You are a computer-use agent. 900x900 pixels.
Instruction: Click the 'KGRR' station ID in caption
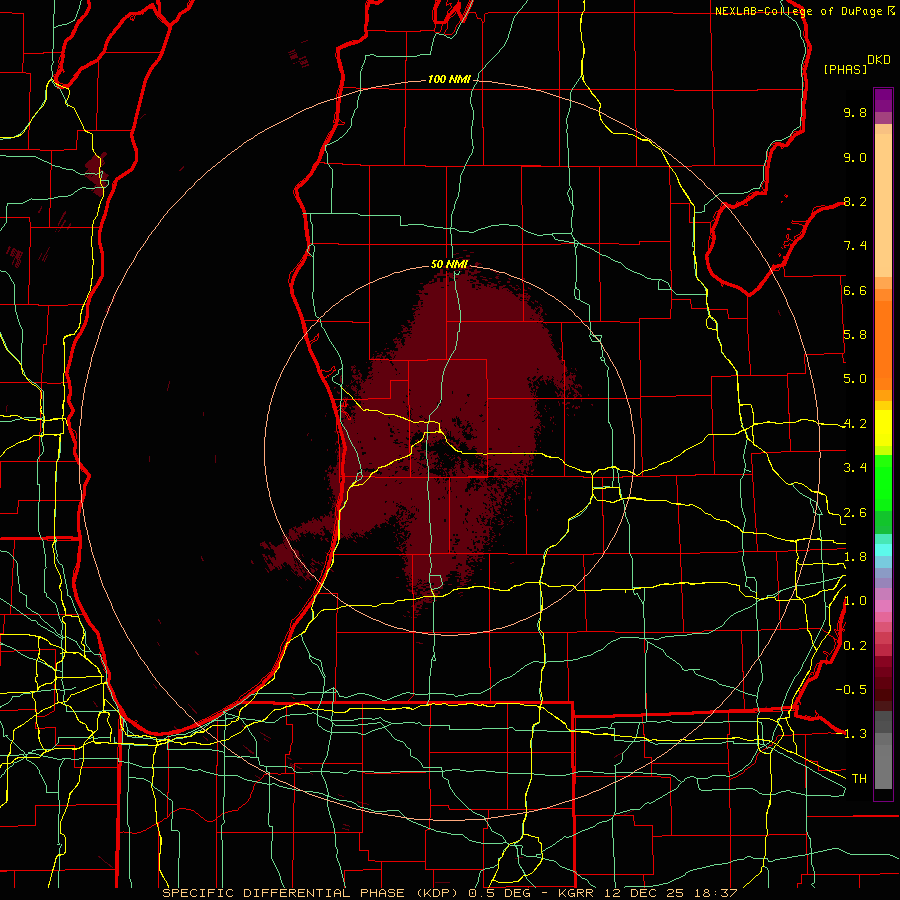pyautogui.click(x=577, y=893)
